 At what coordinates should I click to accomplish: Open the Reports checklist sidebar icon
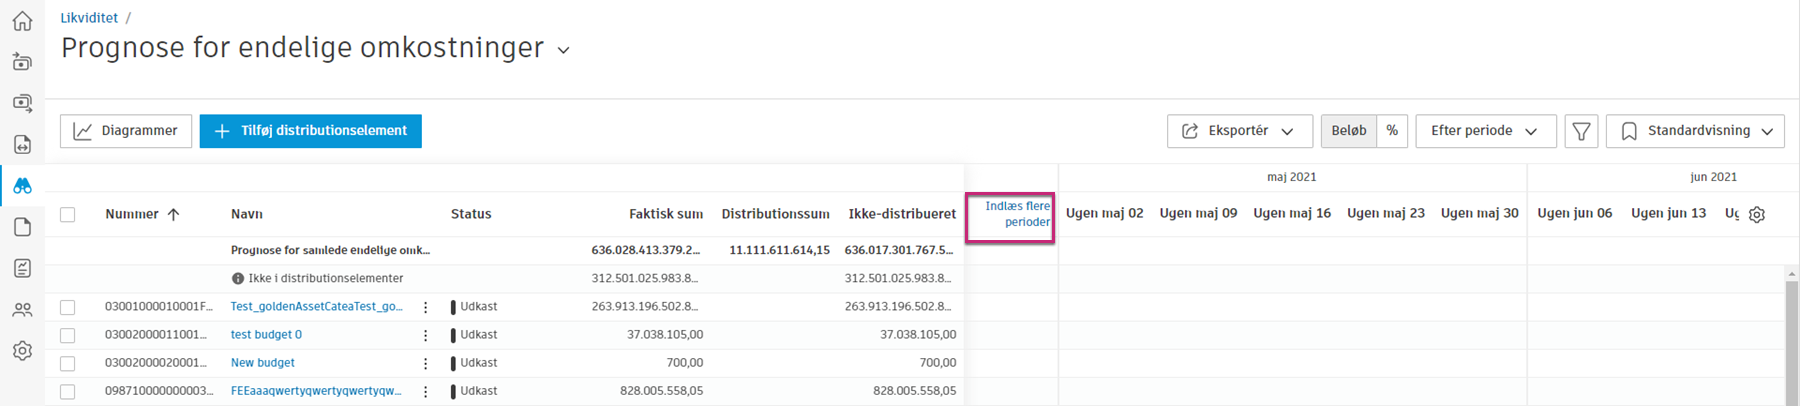(22, 268)
